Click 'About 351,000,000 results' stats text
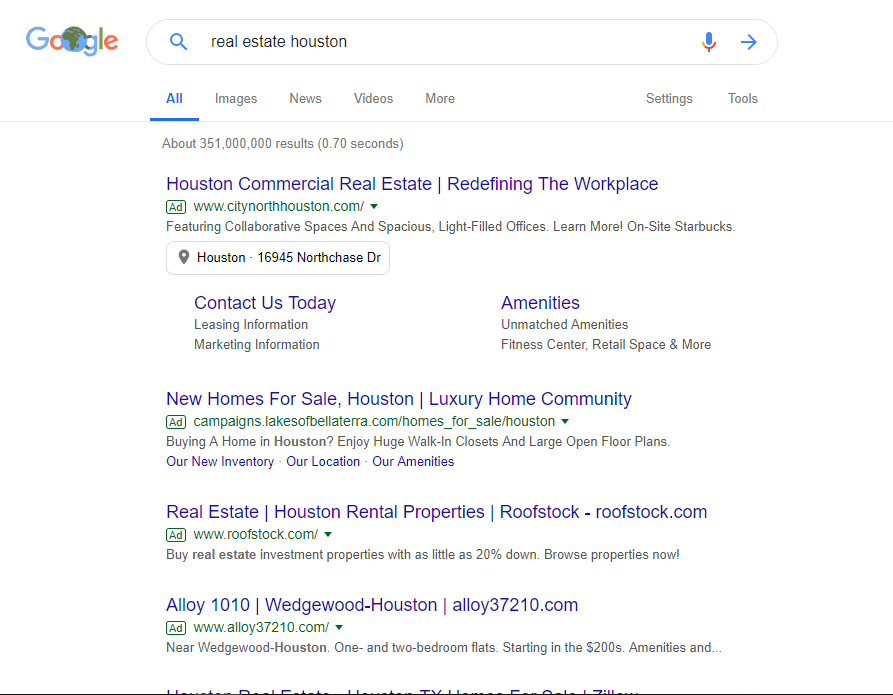This screenshot has width=893, height=695. tap(282, 144)
